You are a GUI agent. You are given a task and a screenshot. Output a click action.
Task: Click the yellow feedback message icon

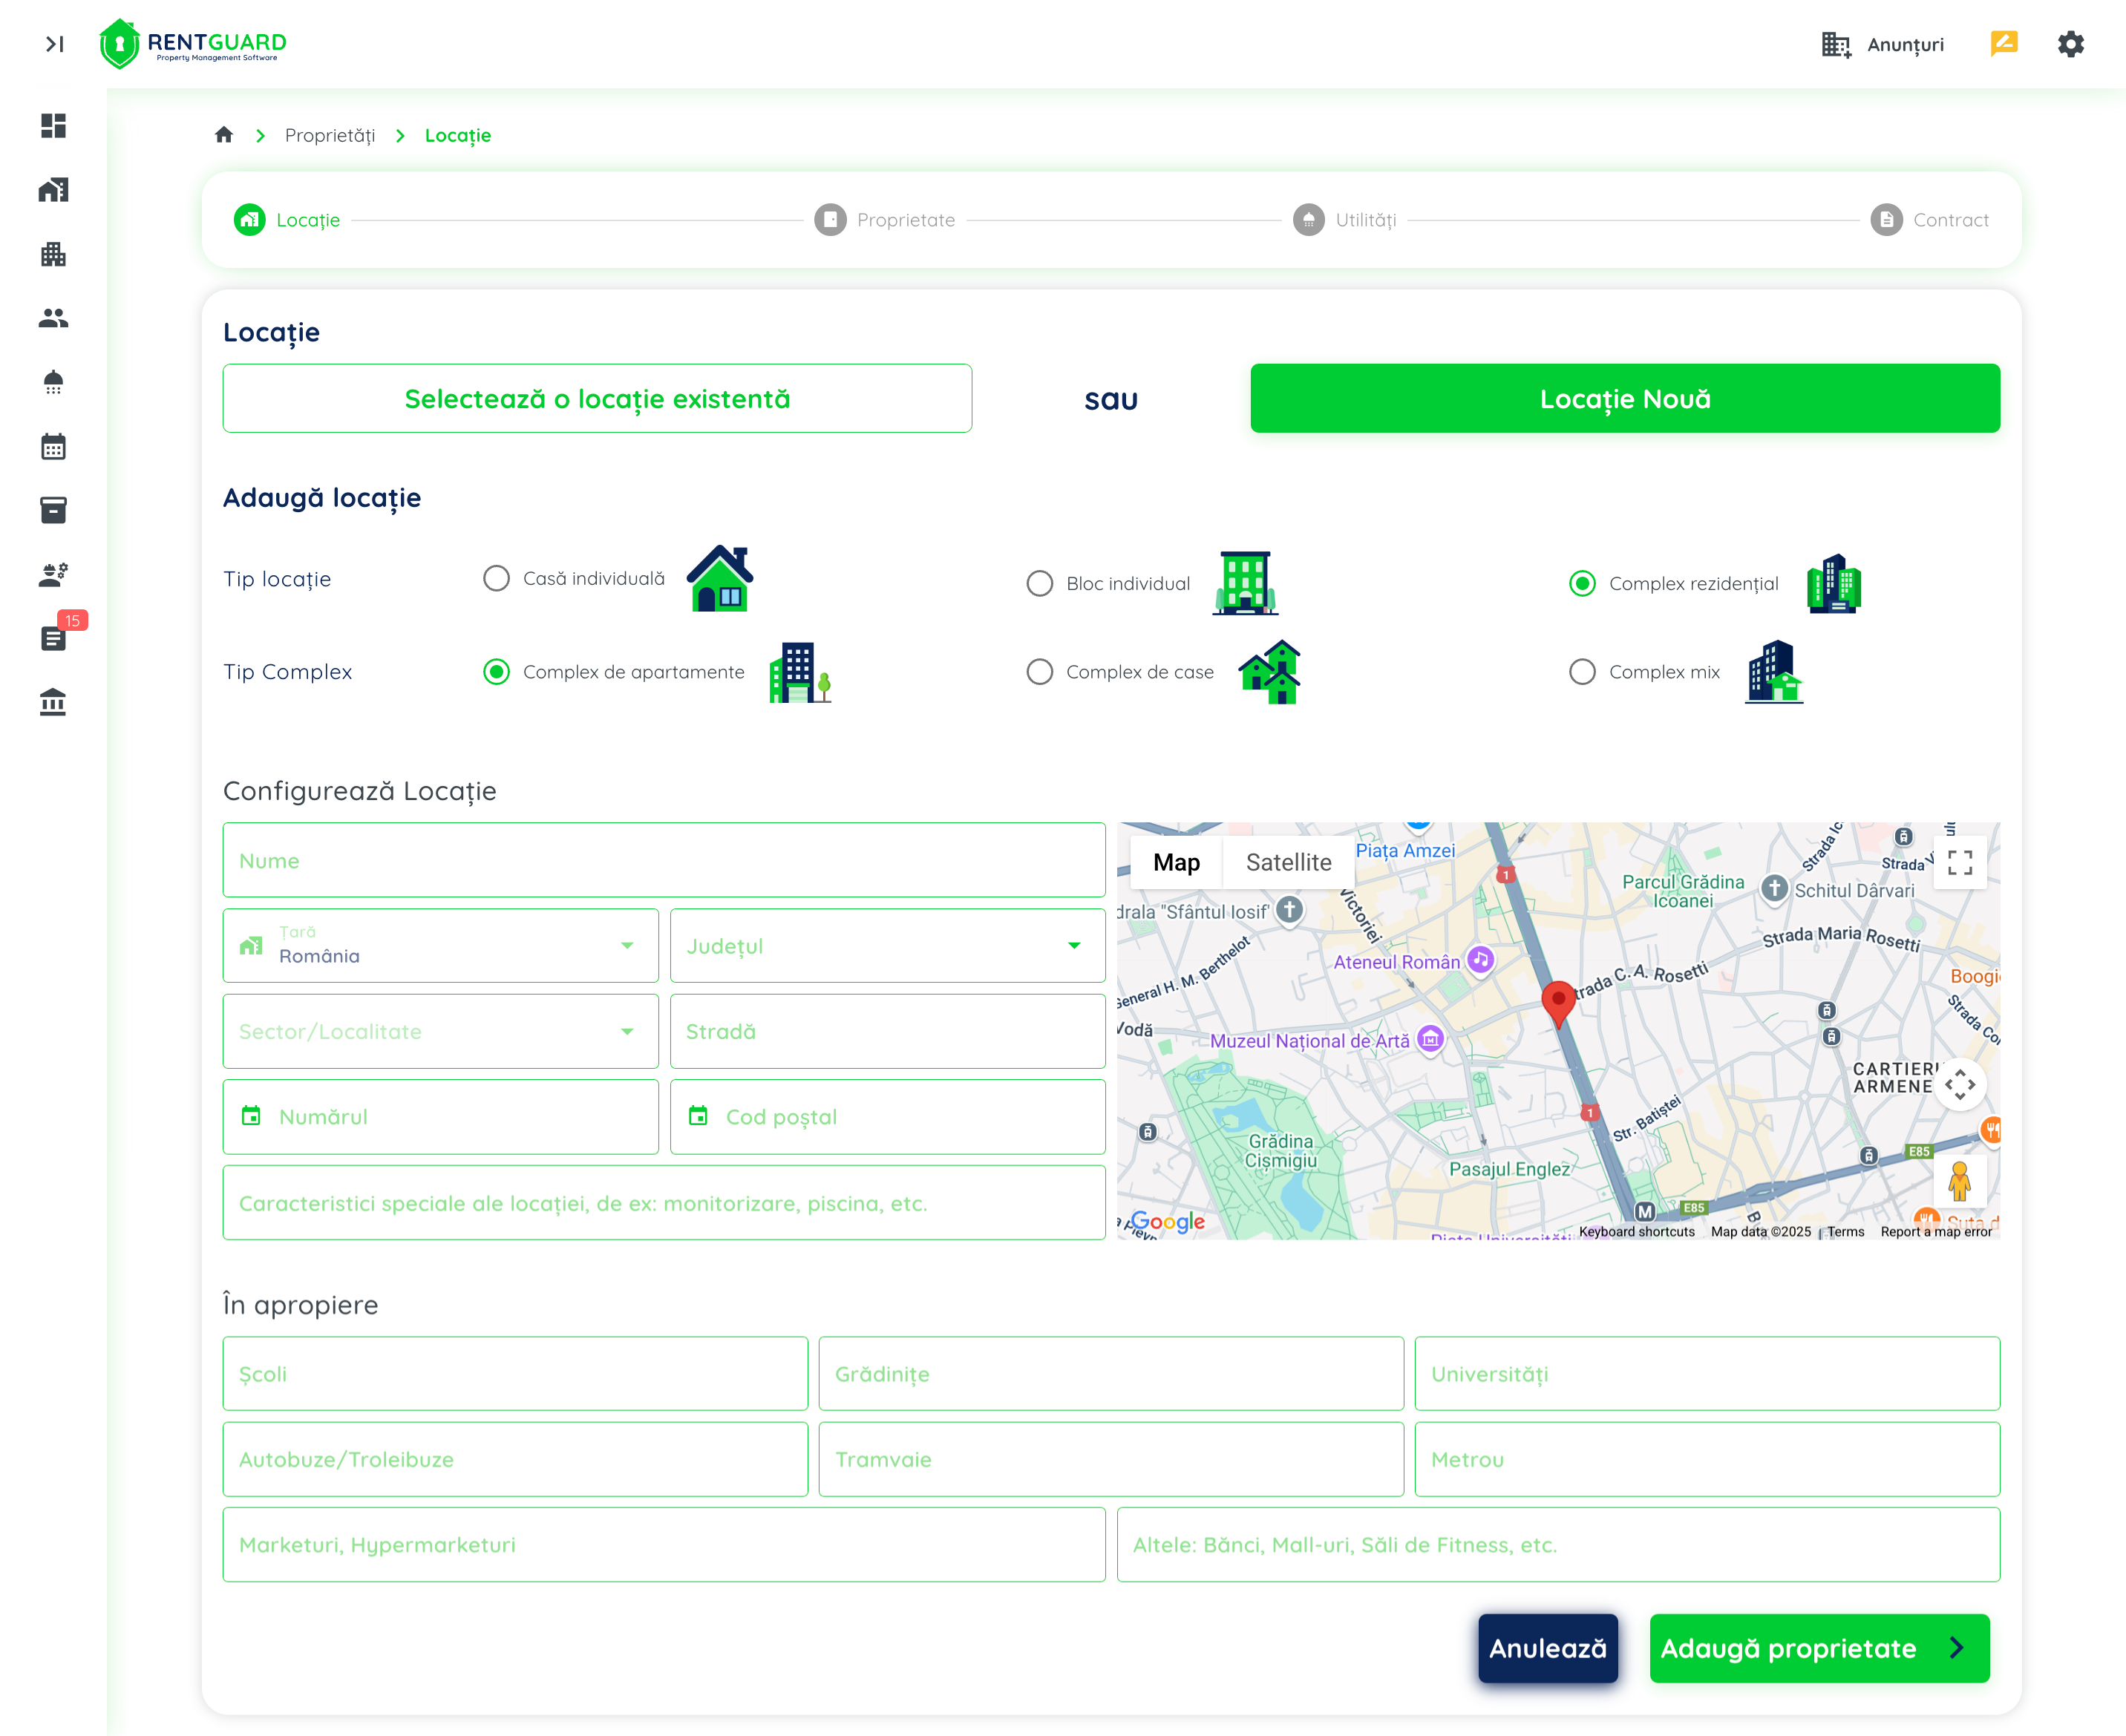tap(2003, 44)
